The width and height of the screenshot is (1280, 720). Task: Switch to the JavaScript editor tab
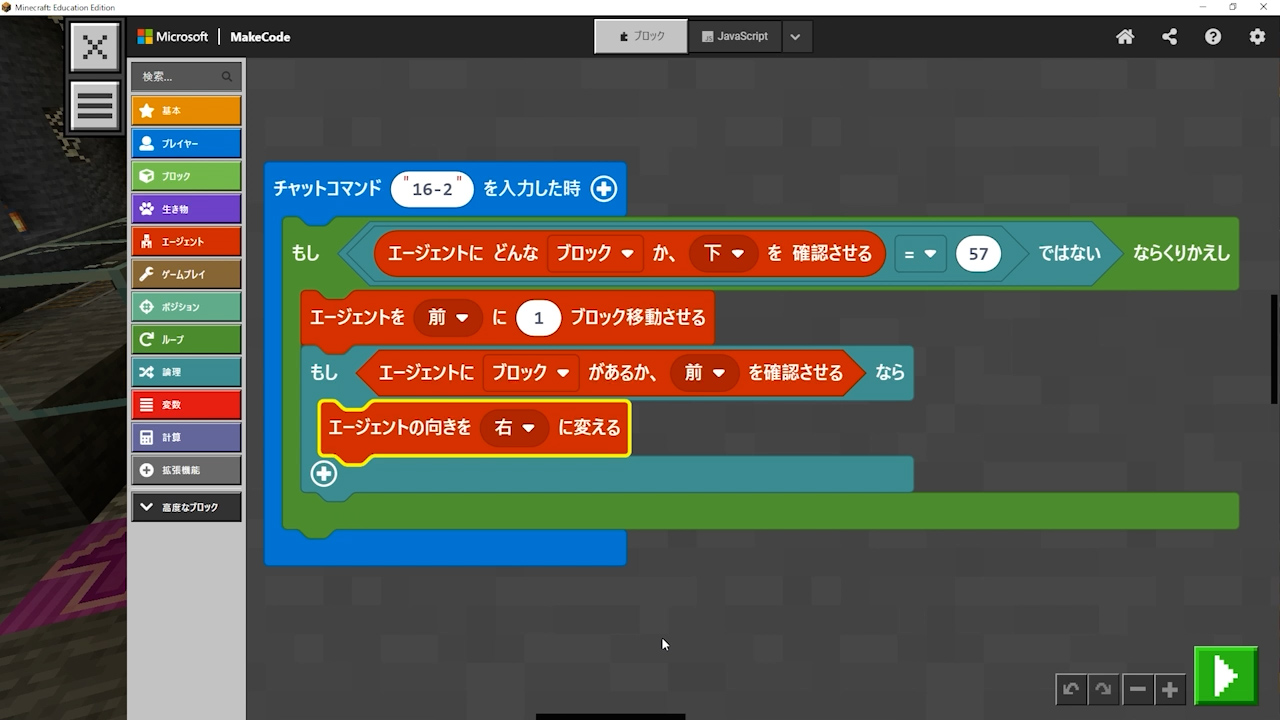735,36
